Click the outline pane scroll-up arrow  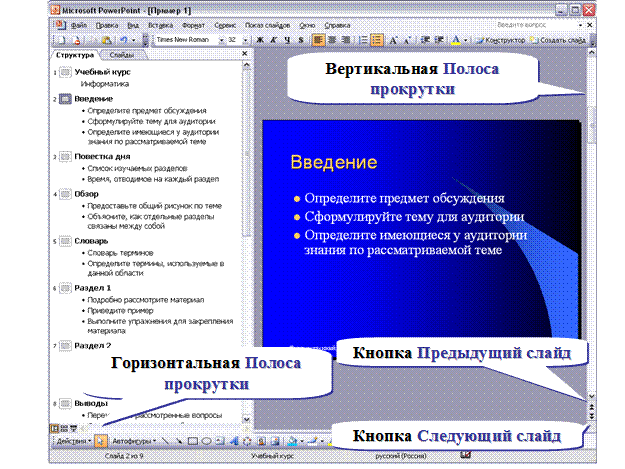246,65
